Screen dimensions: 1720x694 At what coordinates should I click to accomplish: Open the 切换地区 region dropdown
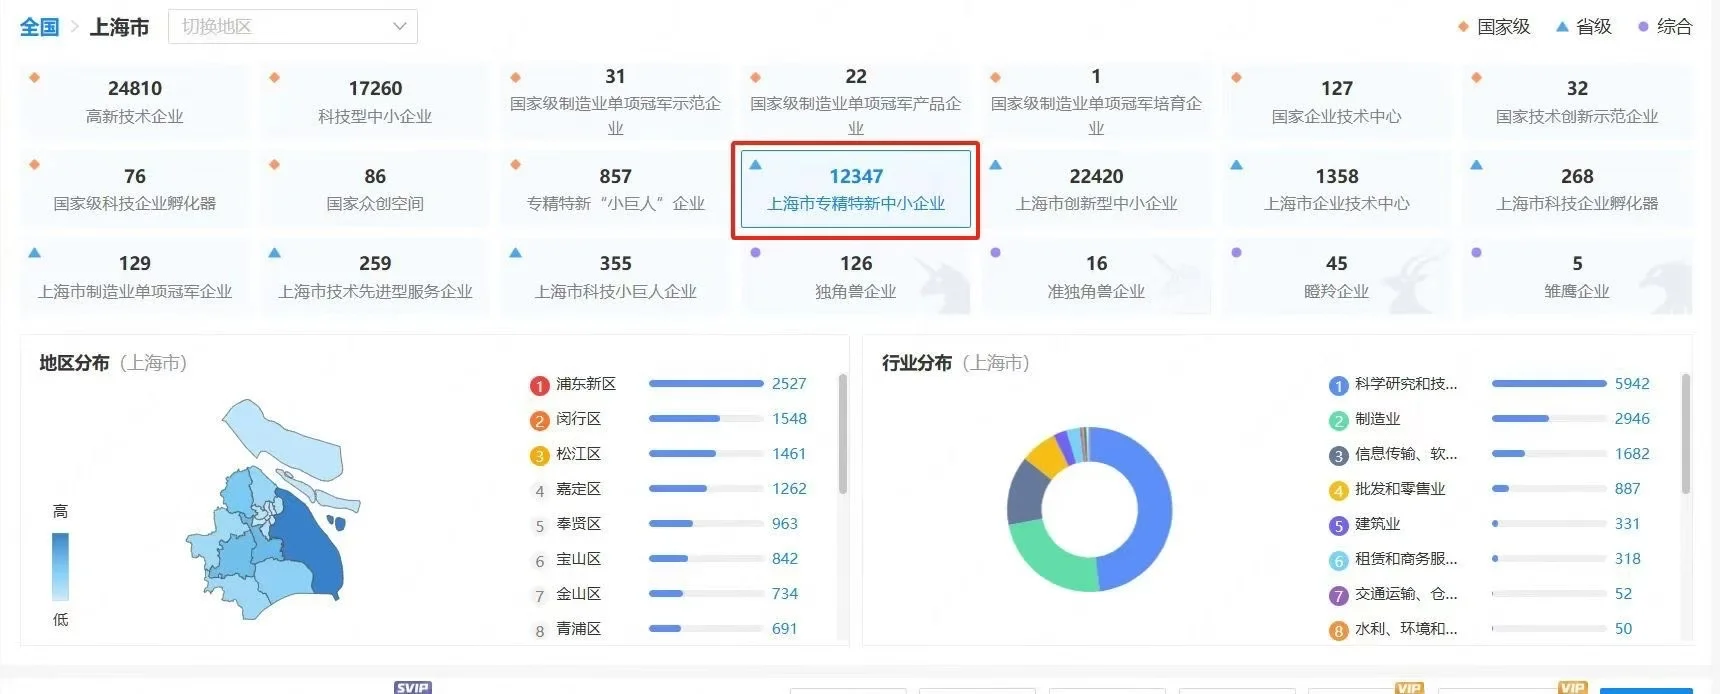point(293,26)
